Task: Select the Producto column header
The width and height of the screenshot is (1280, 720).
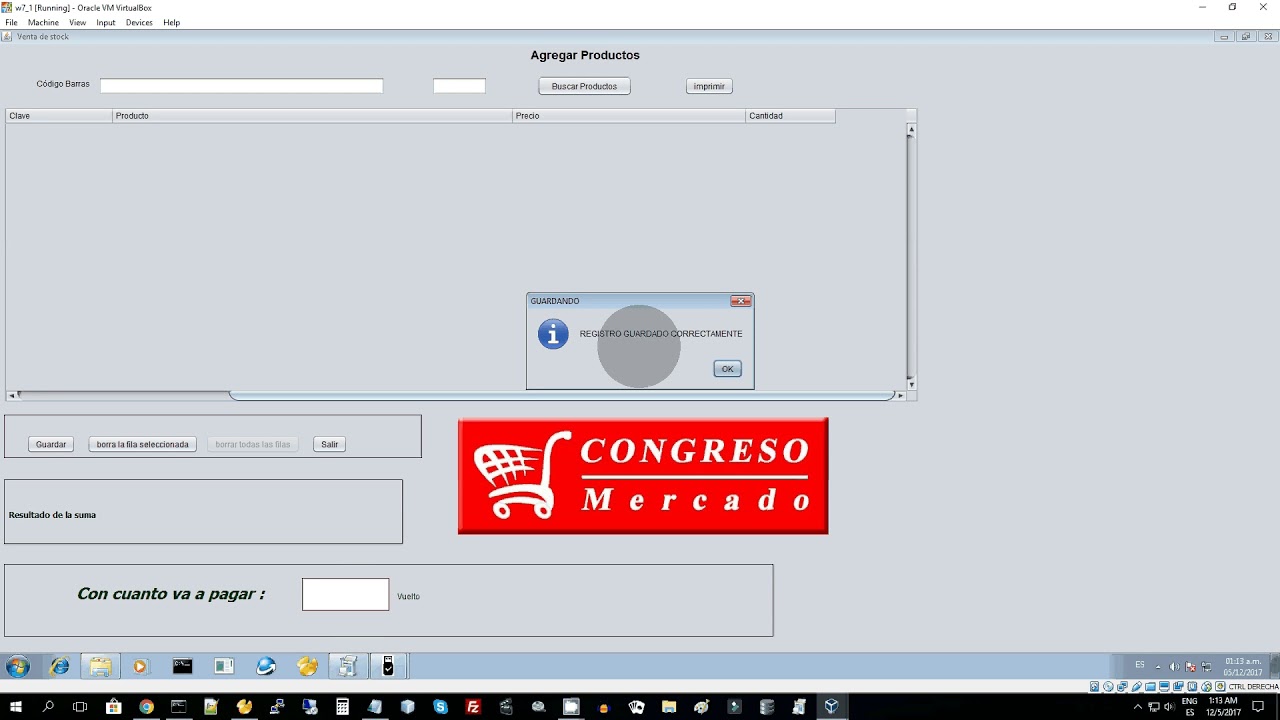Action: (312, 116)
